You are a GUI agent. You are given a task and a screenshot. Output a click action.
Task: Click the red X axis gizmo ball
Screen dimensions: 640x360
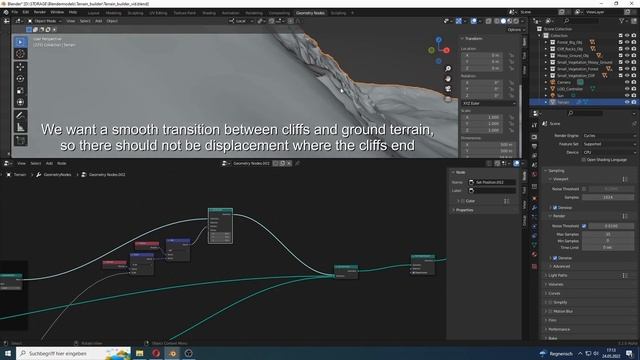click(447, 50)
